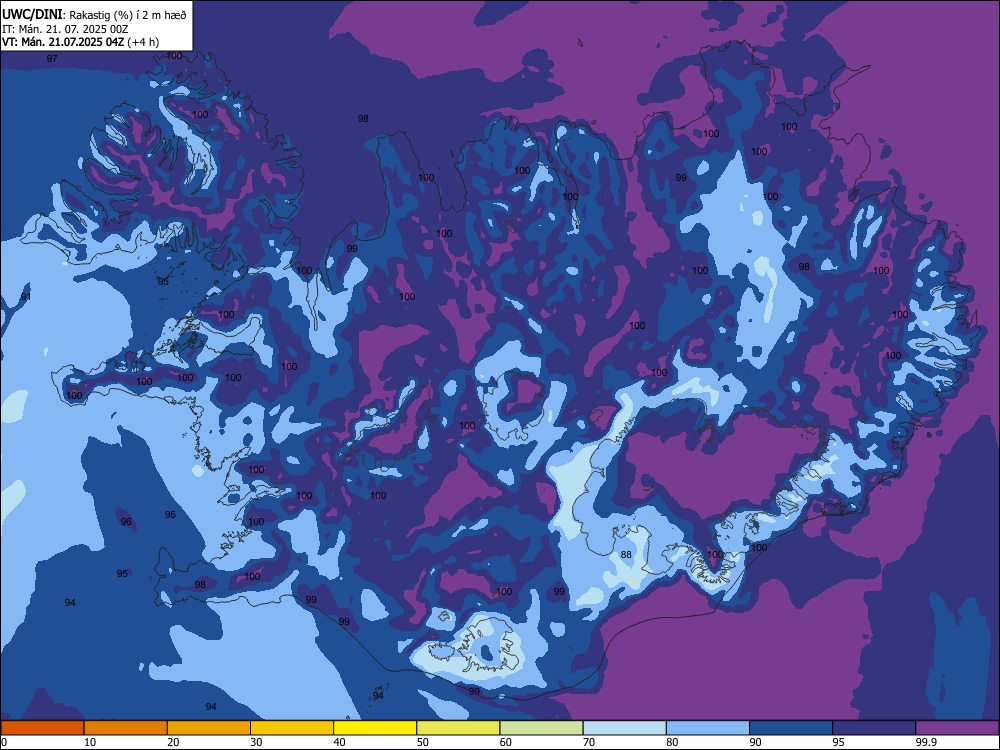1000x750 pixels.
Task: Click the '97' humidity value on the map
Action: pyautogui.click(x=52, y=59)
